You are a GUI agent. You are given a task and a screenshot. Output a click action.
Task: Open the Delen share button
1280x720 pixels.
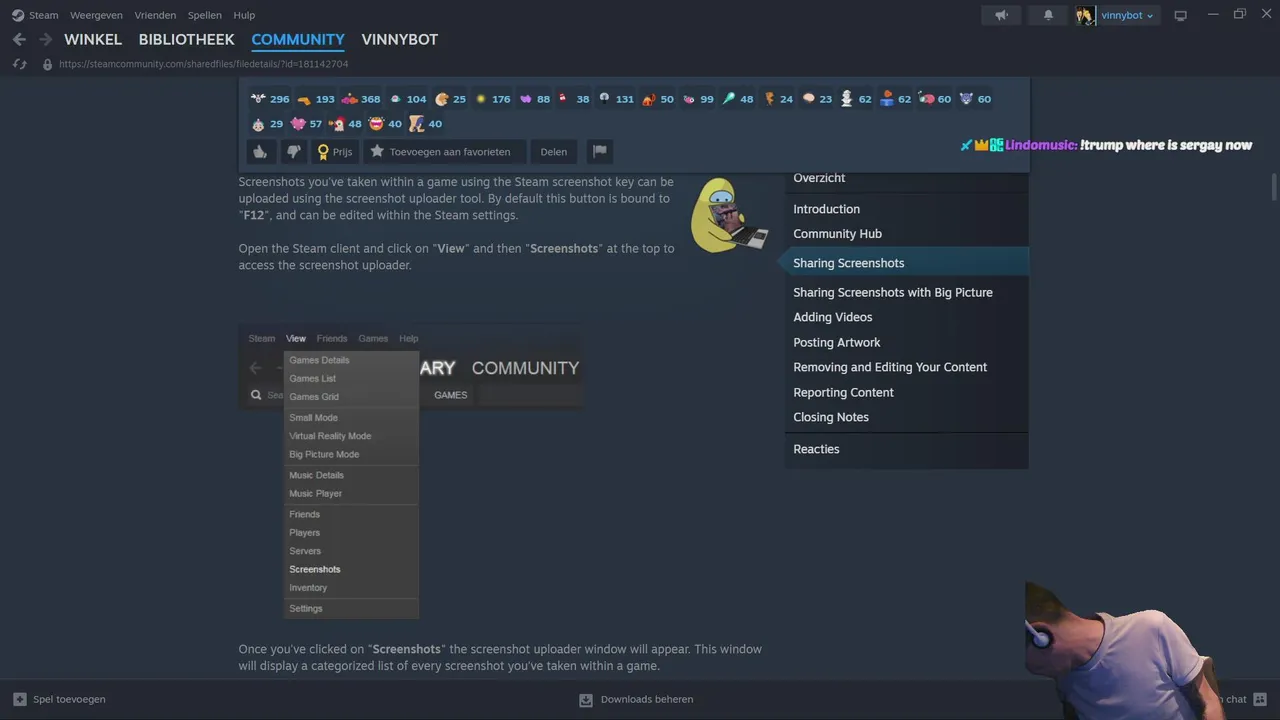pyautogui.click(x=554, y=152)
